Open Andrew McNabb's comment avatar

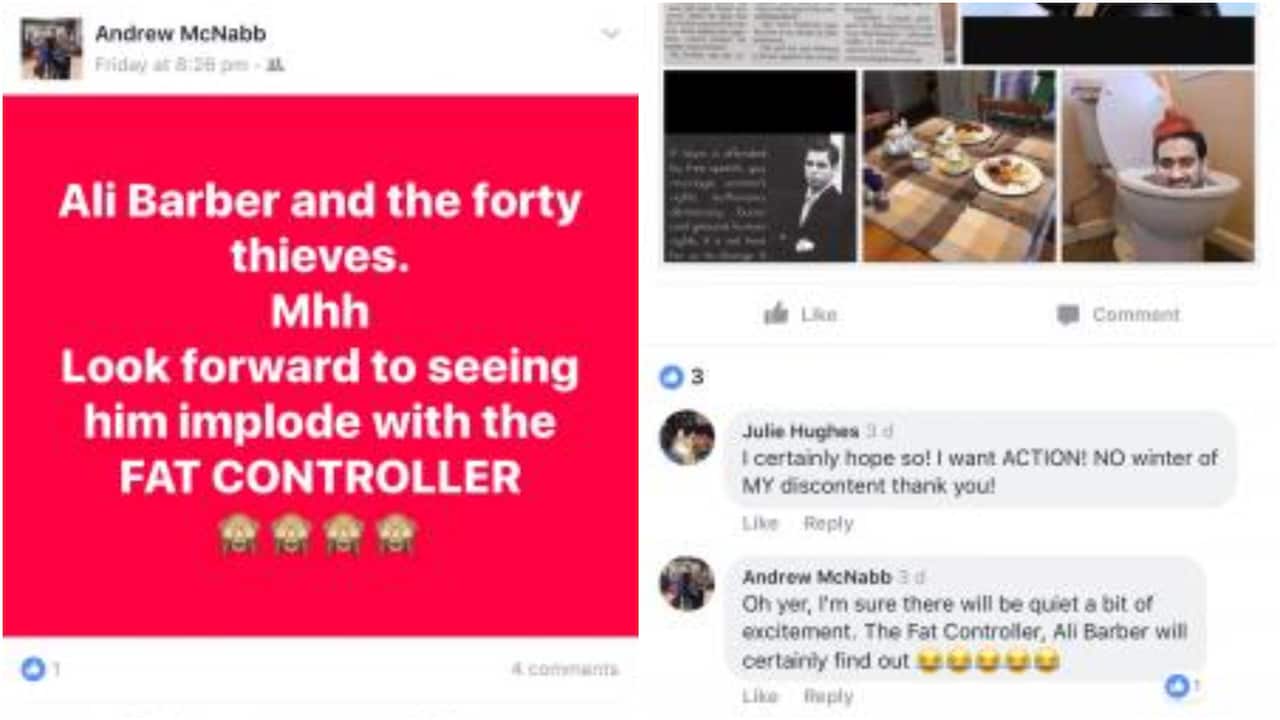(x=687, y=583)
